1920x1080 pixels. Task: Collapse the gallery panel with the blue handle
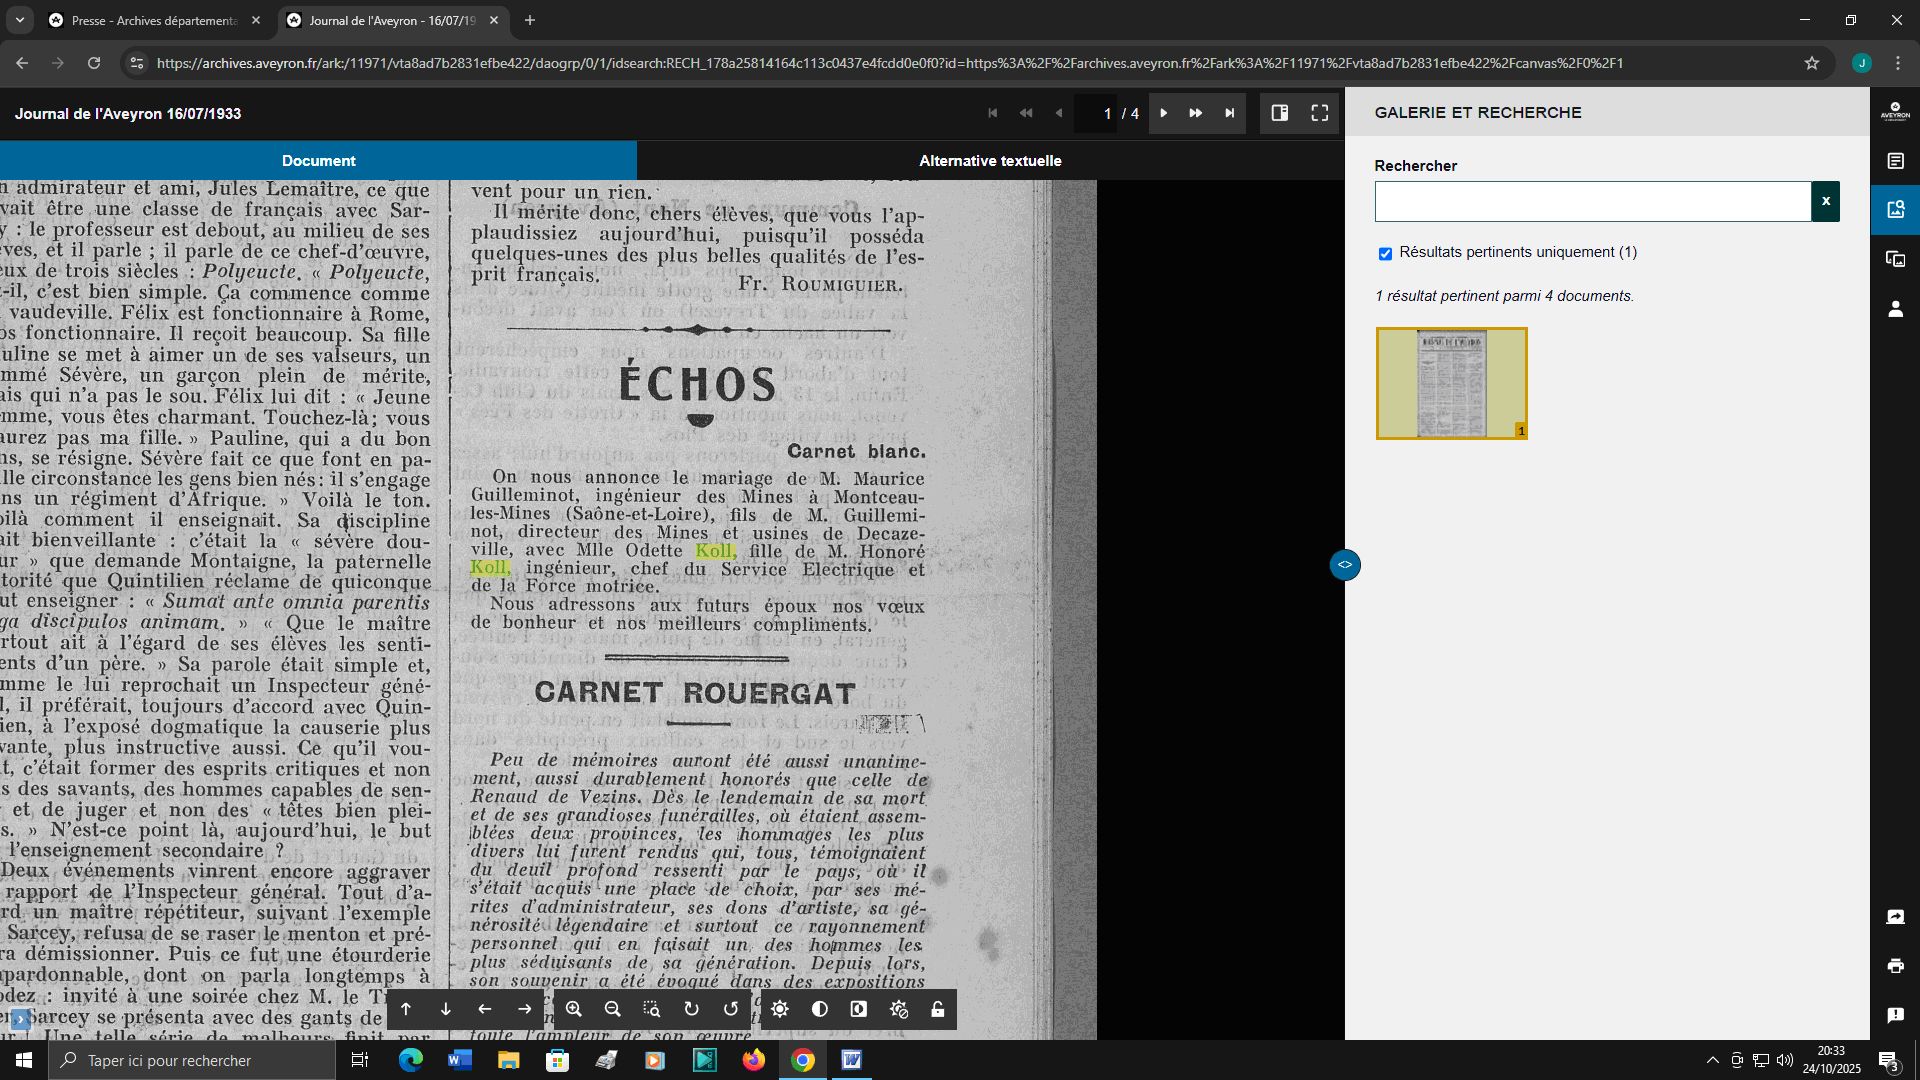[x=1344, y=565]
